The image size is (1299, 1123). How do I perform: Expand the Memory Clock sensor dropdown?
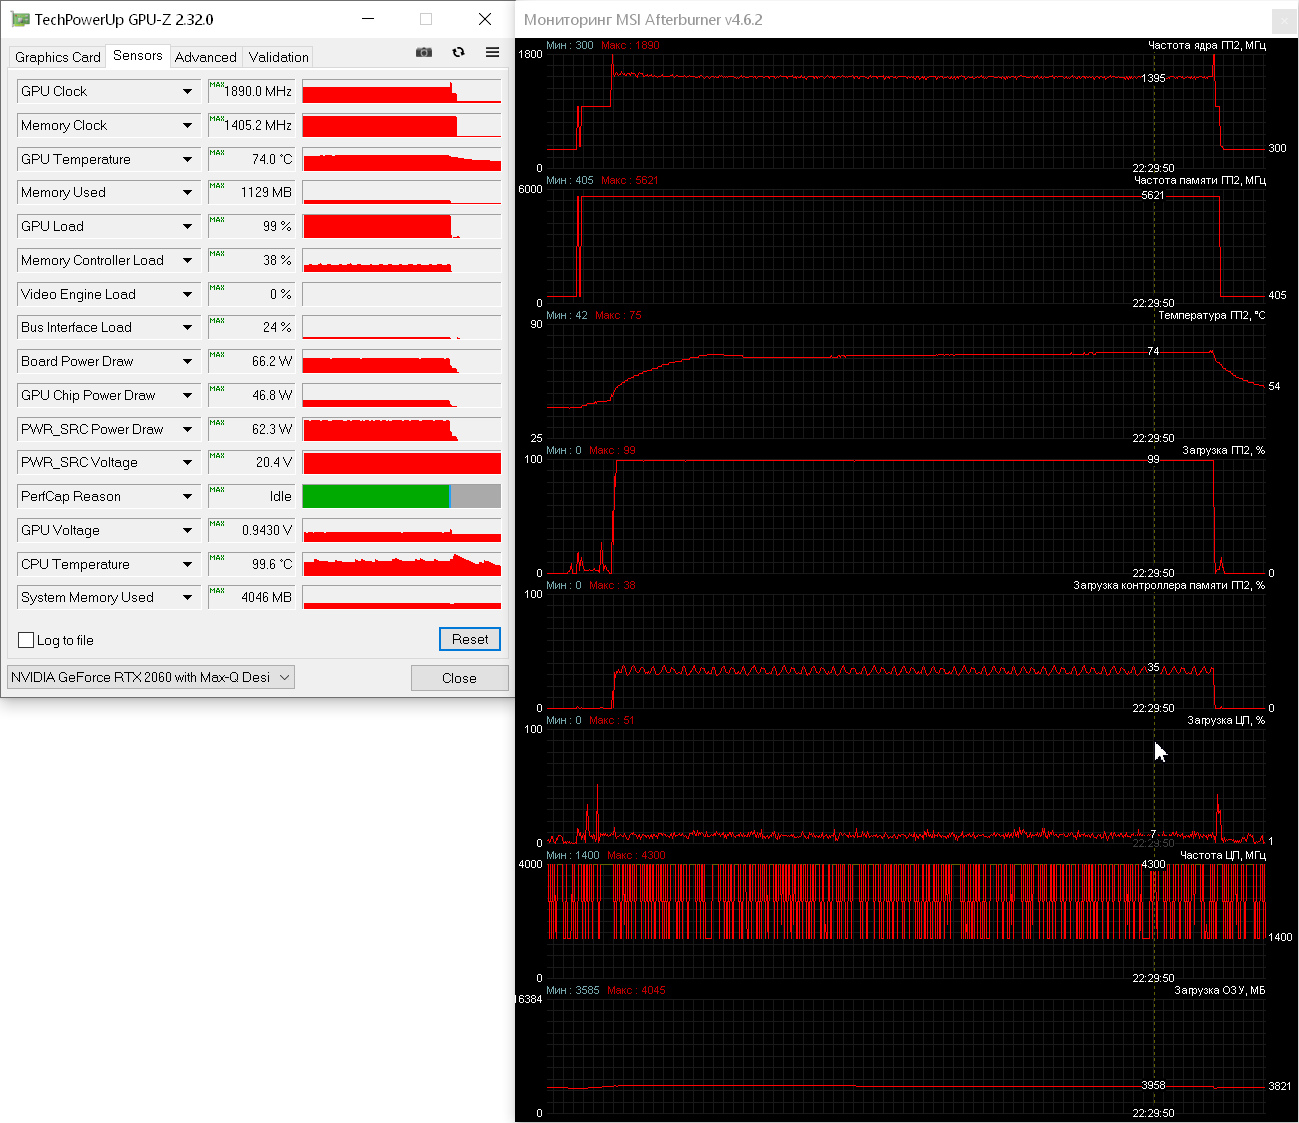point(187,125)
